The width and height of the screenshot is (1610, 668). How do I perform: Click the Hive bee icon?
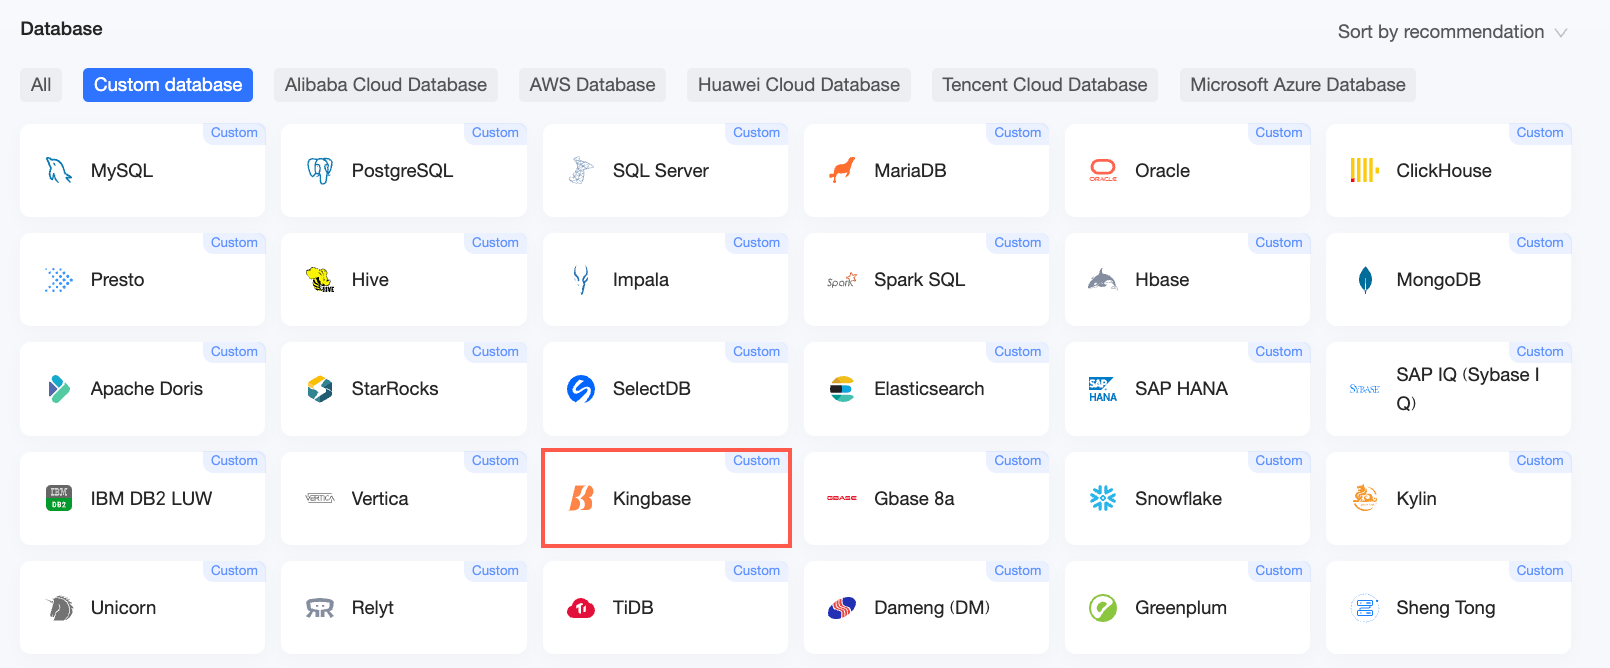320,280
